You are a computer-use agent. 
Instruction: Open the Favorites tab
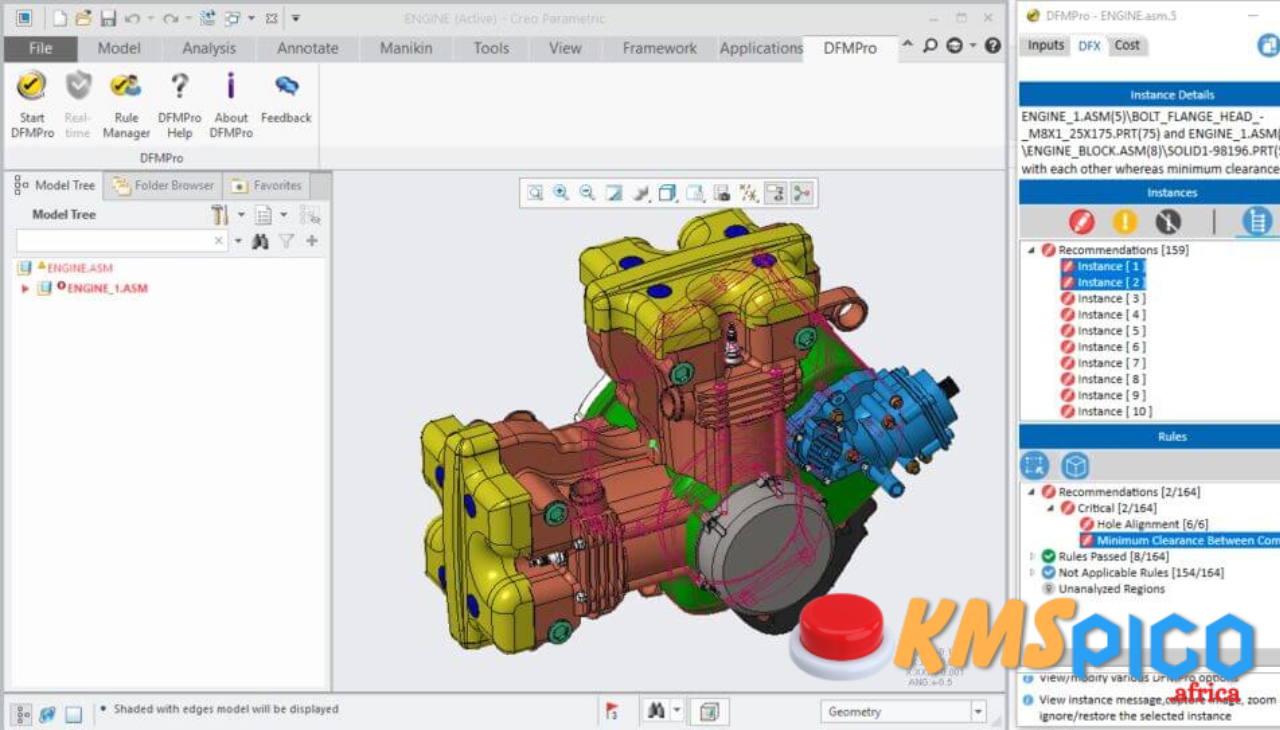[x=266, y=185]
